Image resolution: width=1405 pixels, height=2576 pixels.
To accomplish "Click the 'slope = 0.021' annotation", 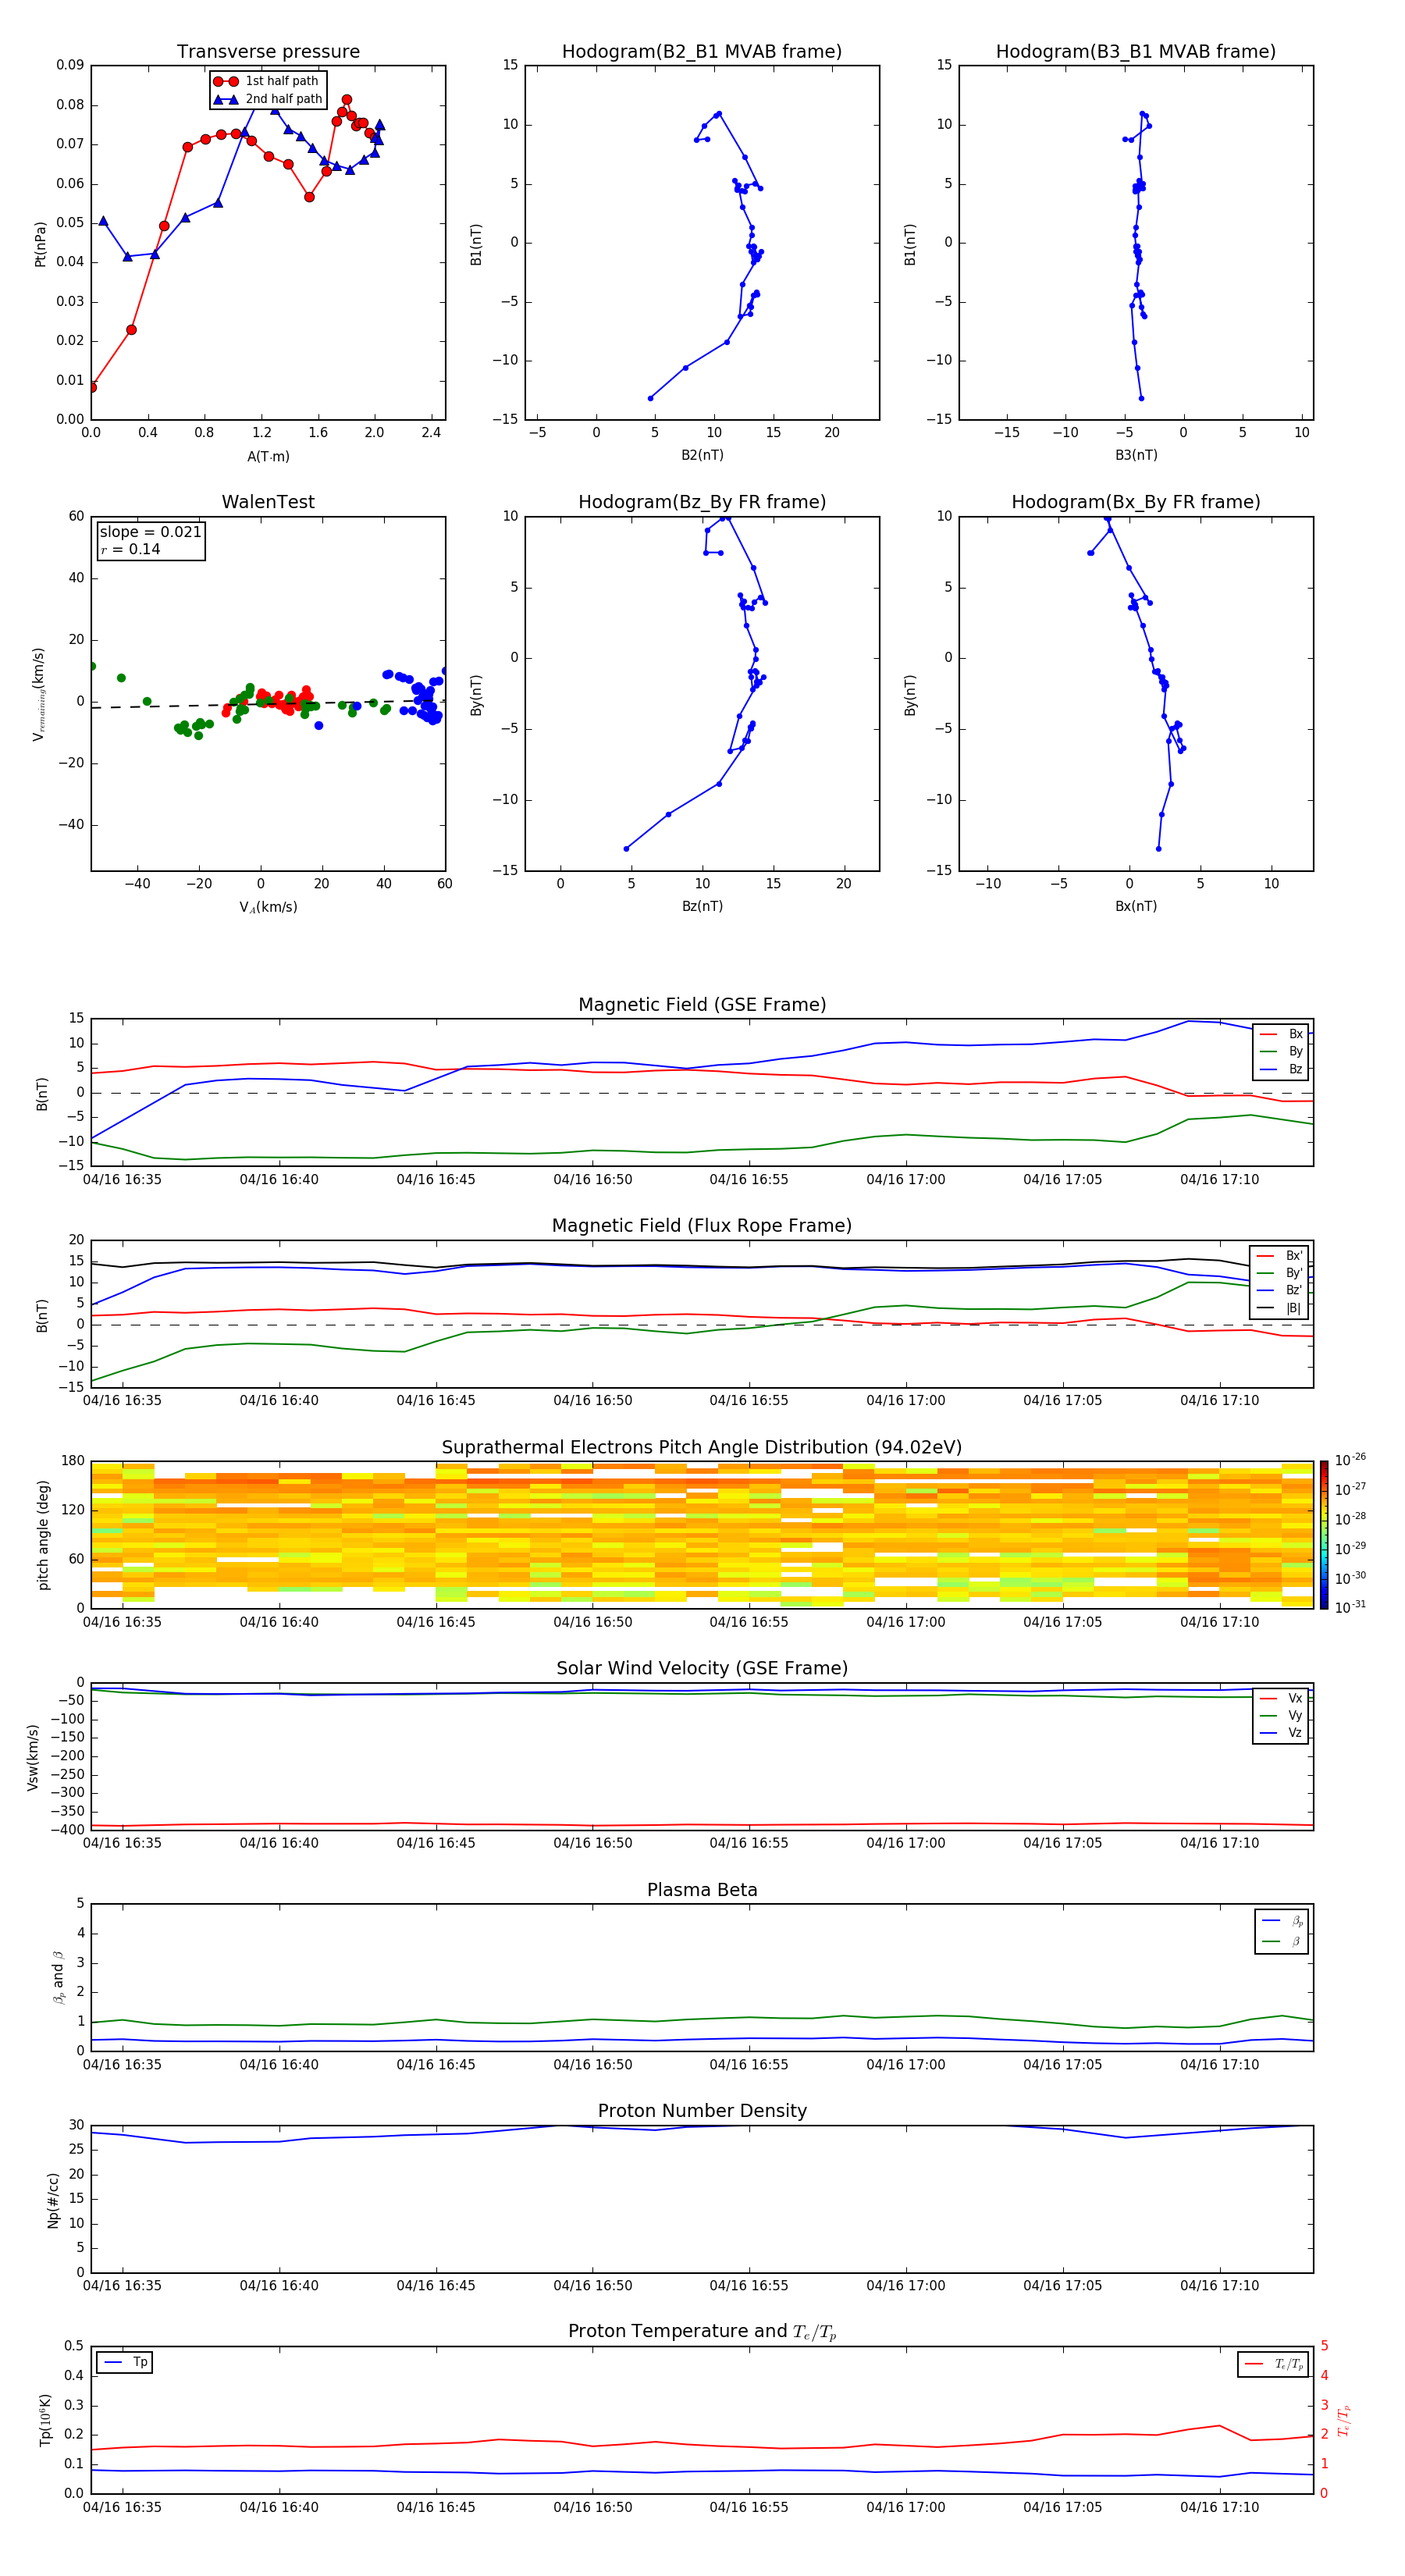I will [x=151, y=532].
